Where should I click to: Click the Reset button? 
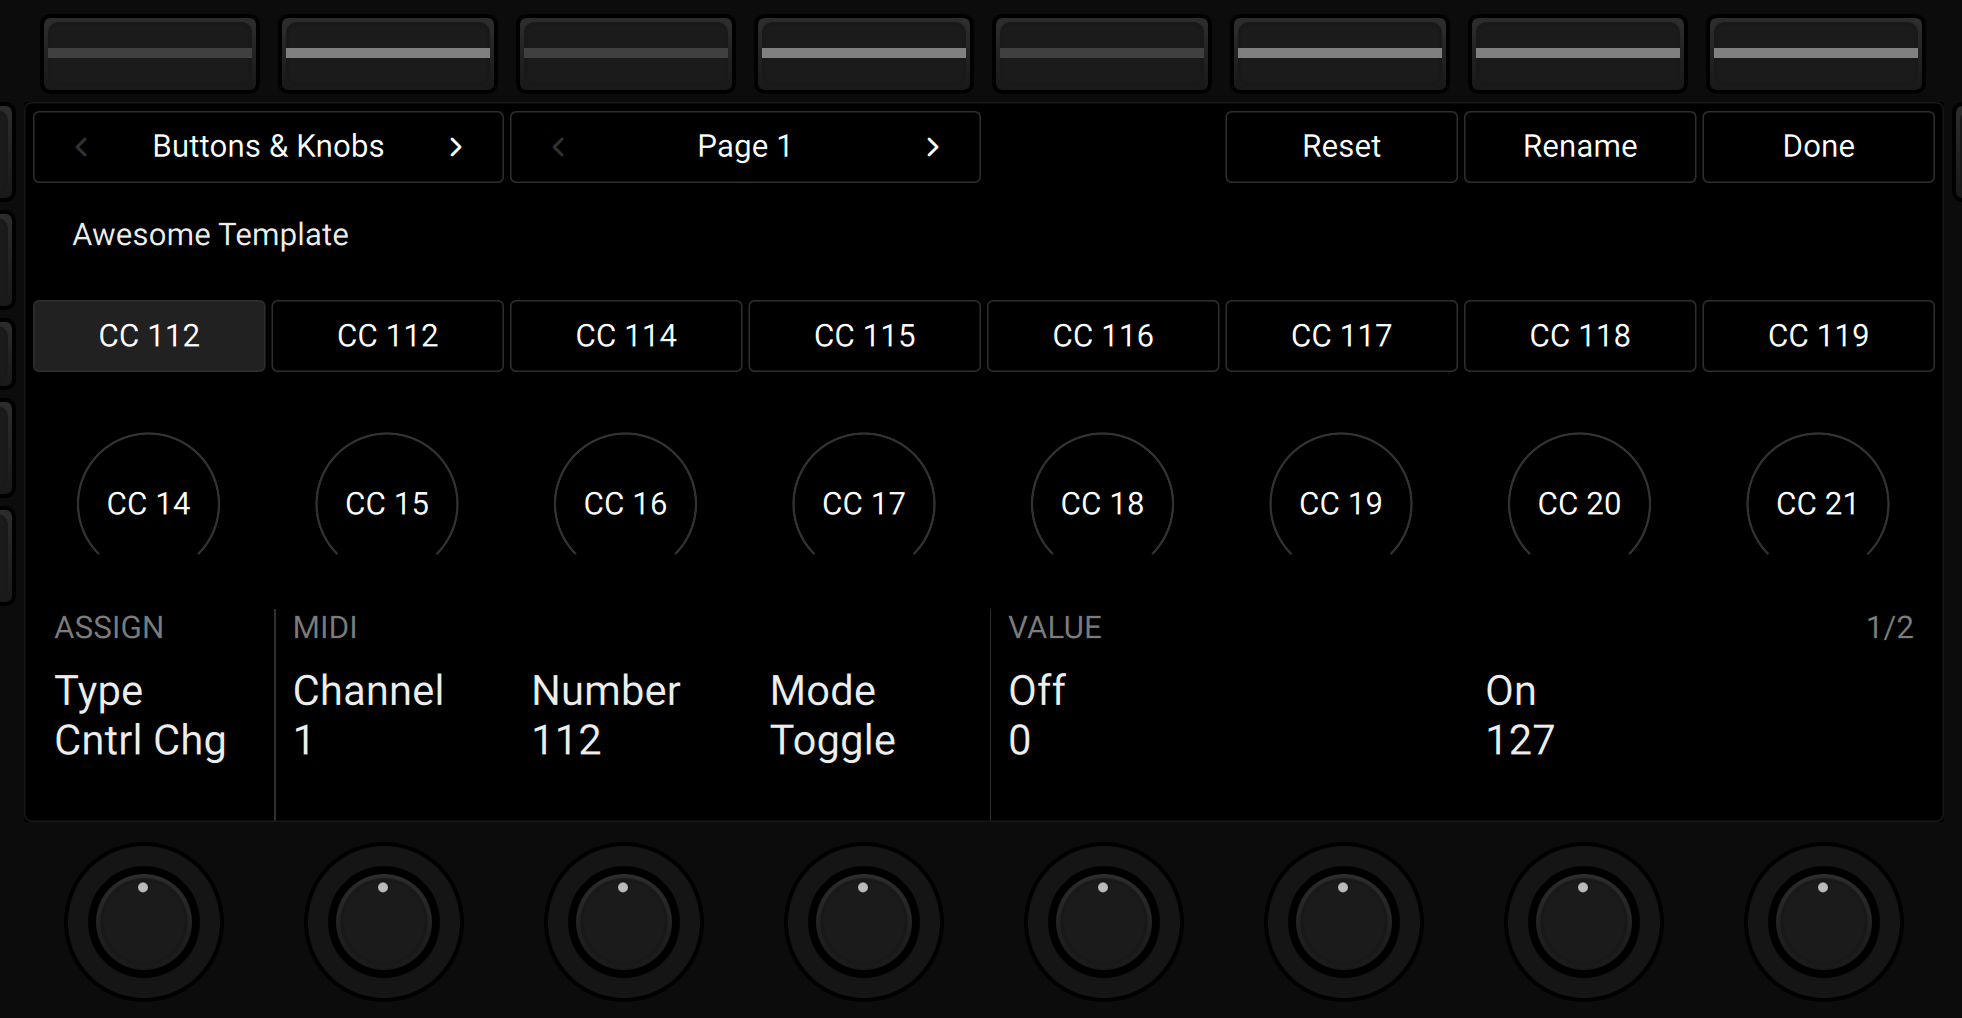1341,147
